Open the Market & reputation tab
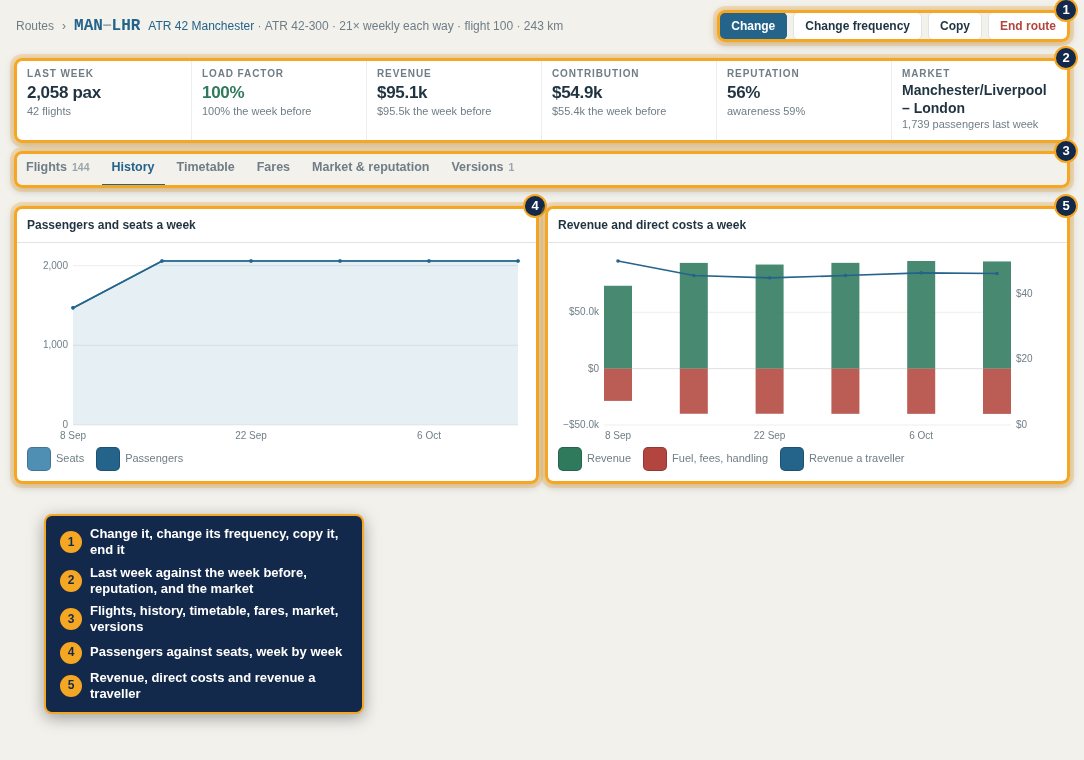The image size is (1084, 760). (371, 167)
